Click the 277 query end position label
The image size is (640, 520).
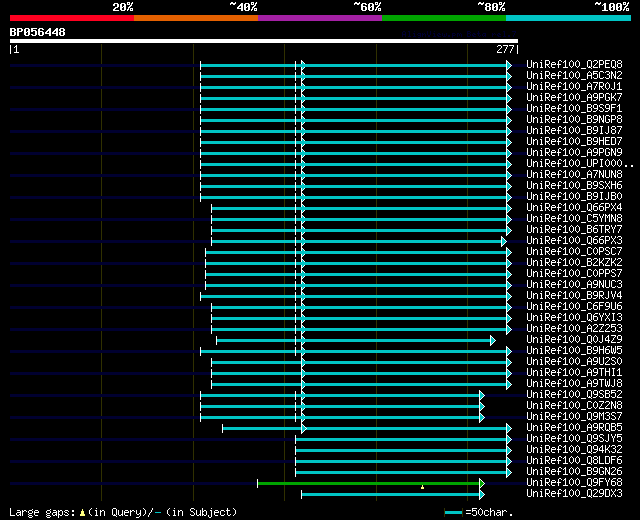pyautogui.click(x=505, y=49)
